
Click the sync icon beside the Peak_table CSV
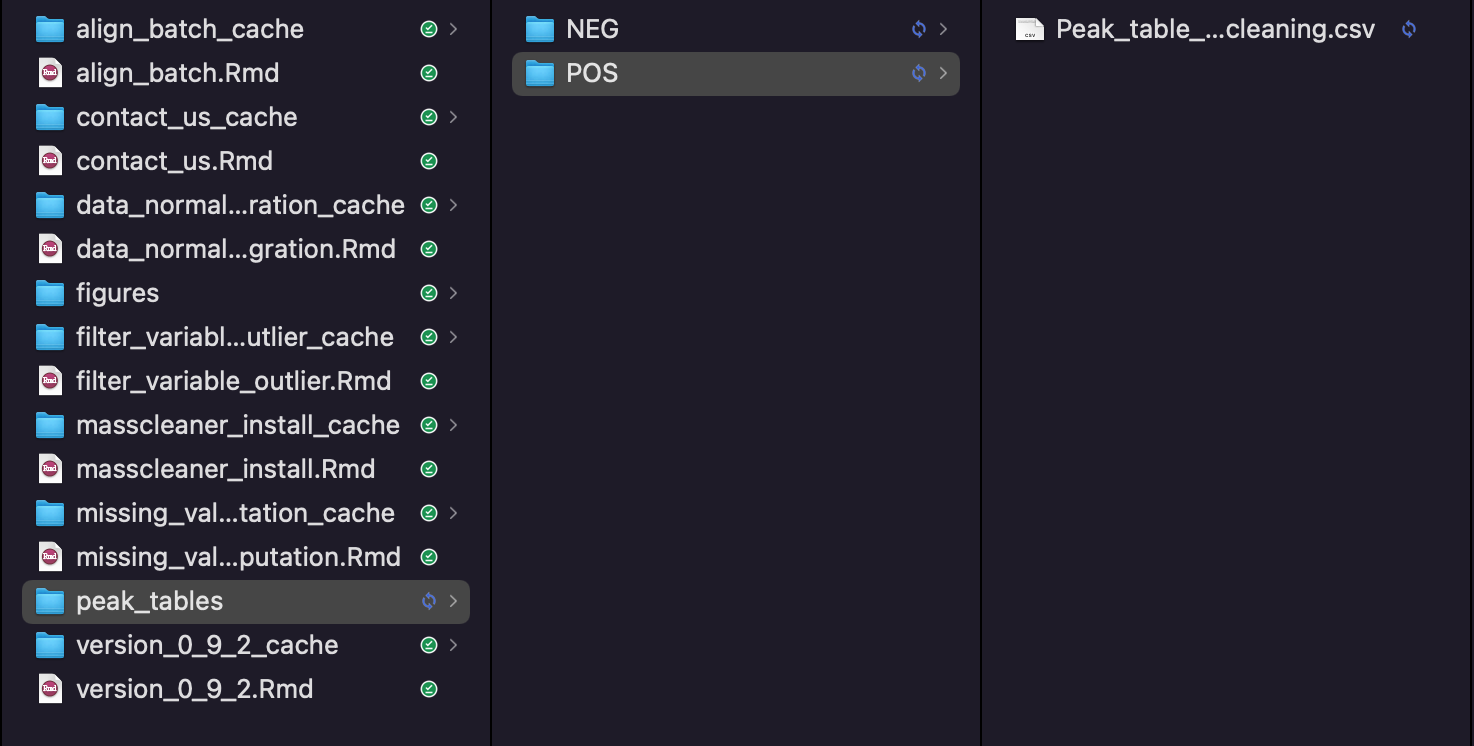pyautogui.click(x=1409, y=29)
